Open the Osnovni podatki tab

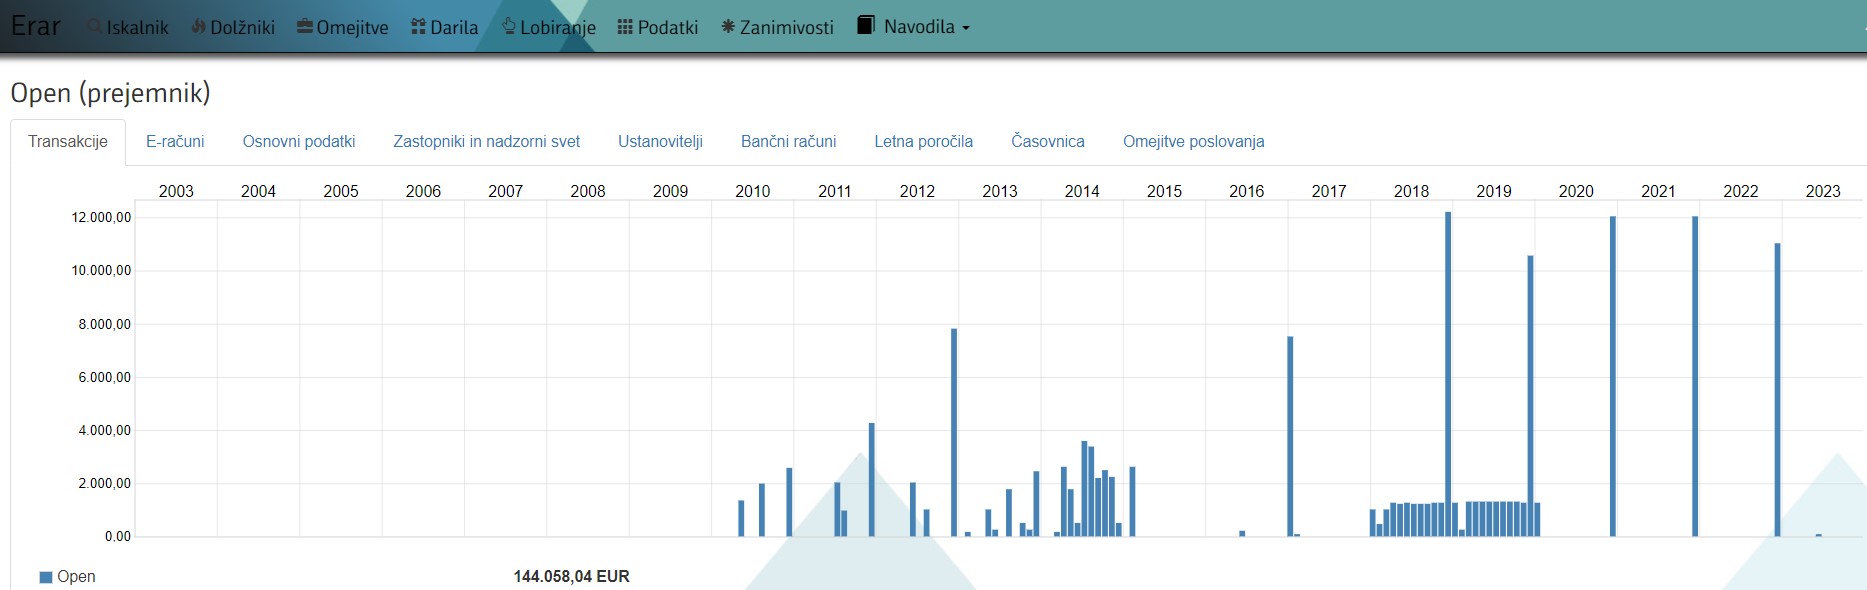point(299,141)
